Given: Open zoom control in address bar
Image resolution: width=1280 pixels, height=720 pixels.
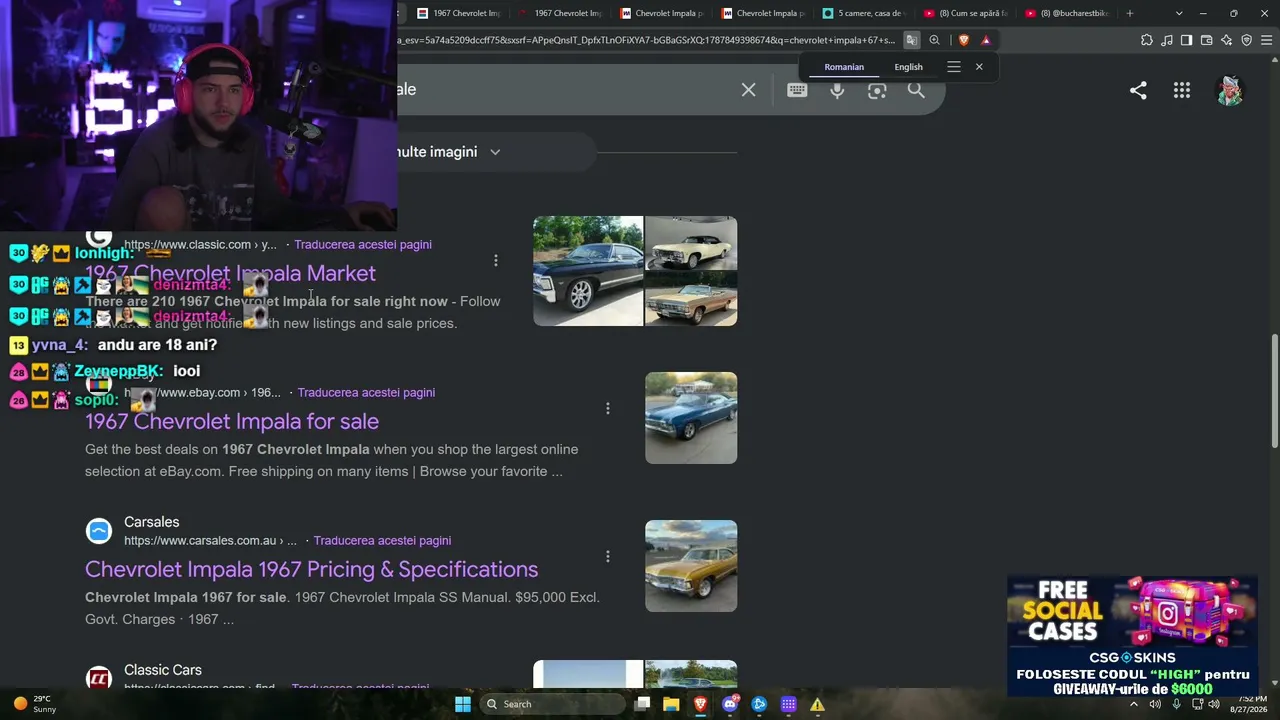Looking at the screenshot, I should coord(934,40).
